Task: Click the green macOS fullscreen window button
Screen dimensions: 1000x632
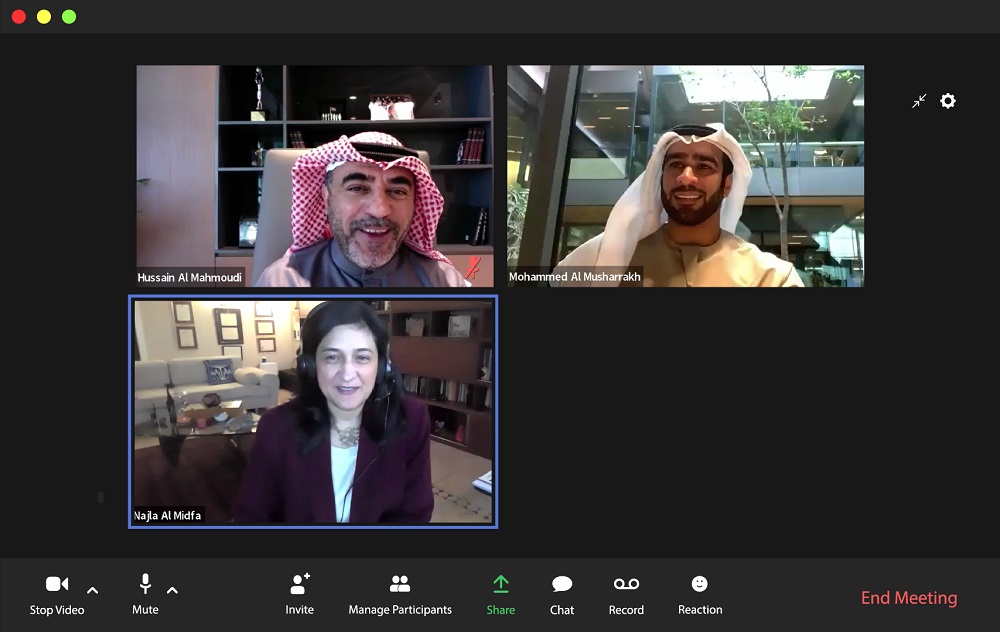Action: tap(69, 17)
